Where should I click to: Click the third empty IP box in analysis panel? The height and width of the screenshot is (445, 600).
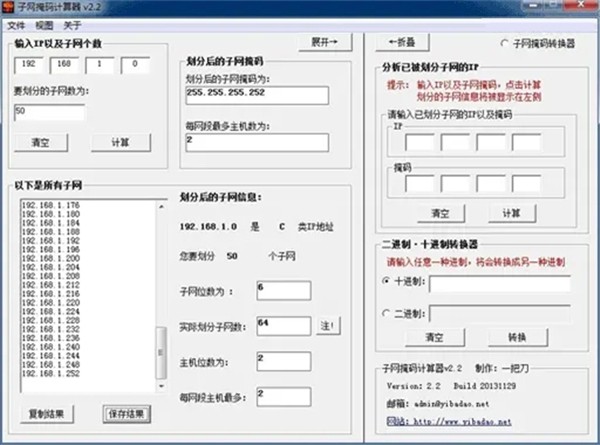(491, 142)
